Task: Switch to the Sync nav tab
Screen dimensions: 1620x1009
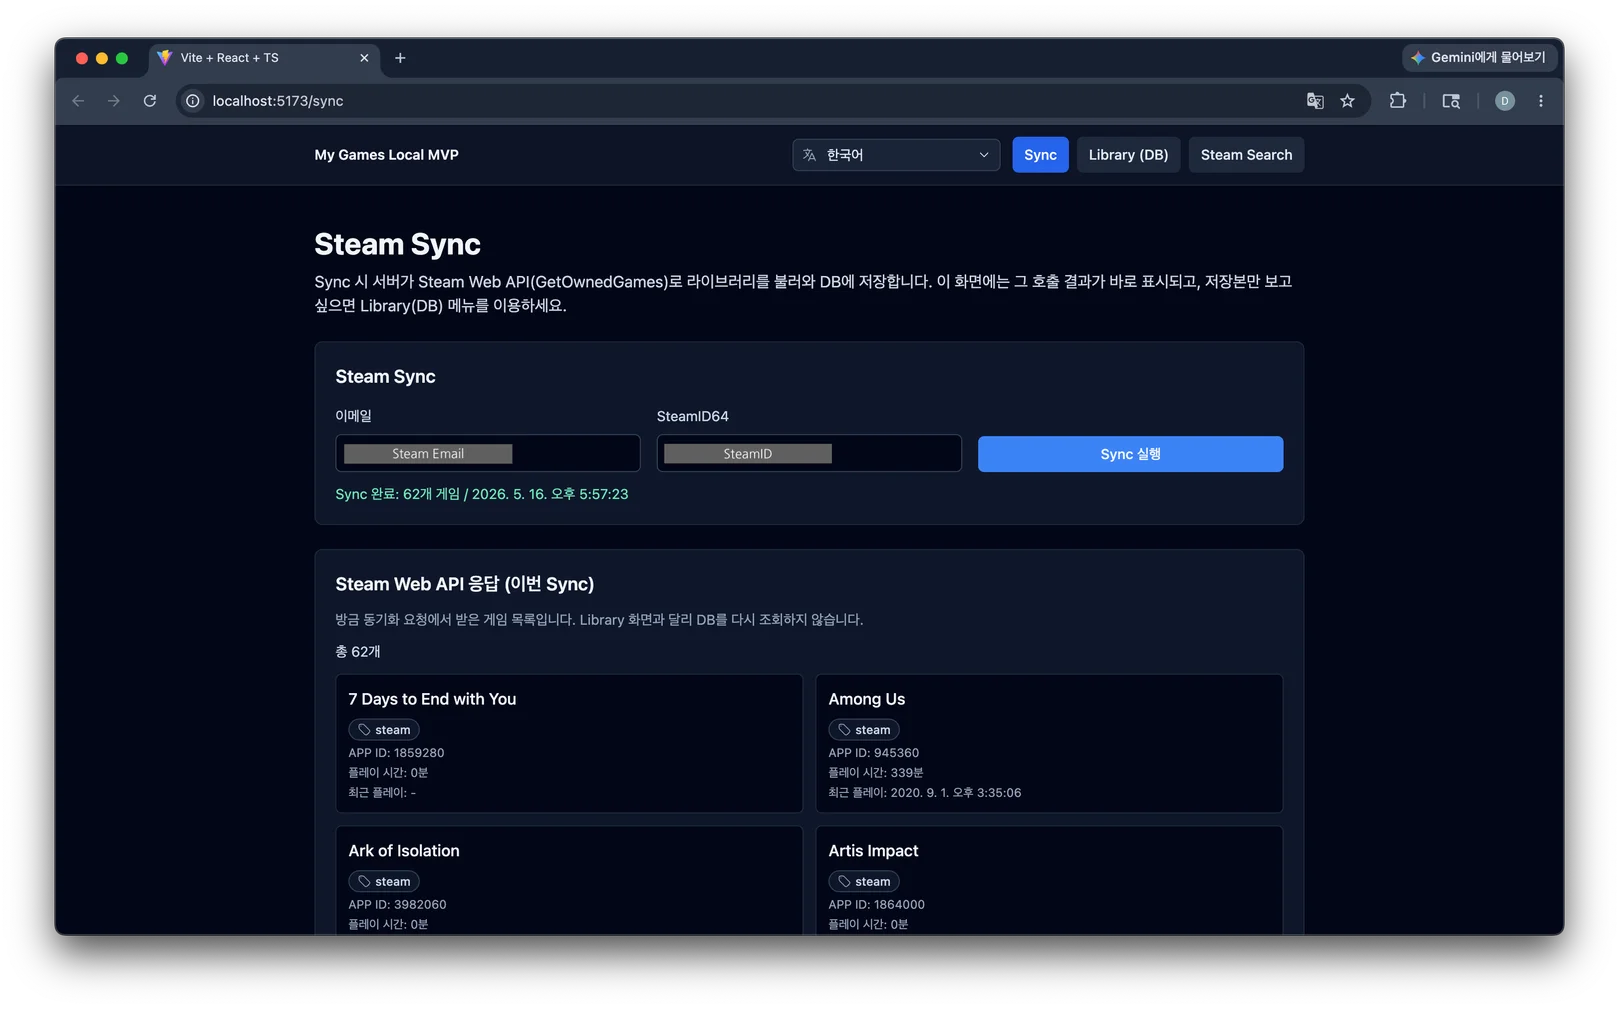Action: pyautogui.click(x=1040, y=155)
